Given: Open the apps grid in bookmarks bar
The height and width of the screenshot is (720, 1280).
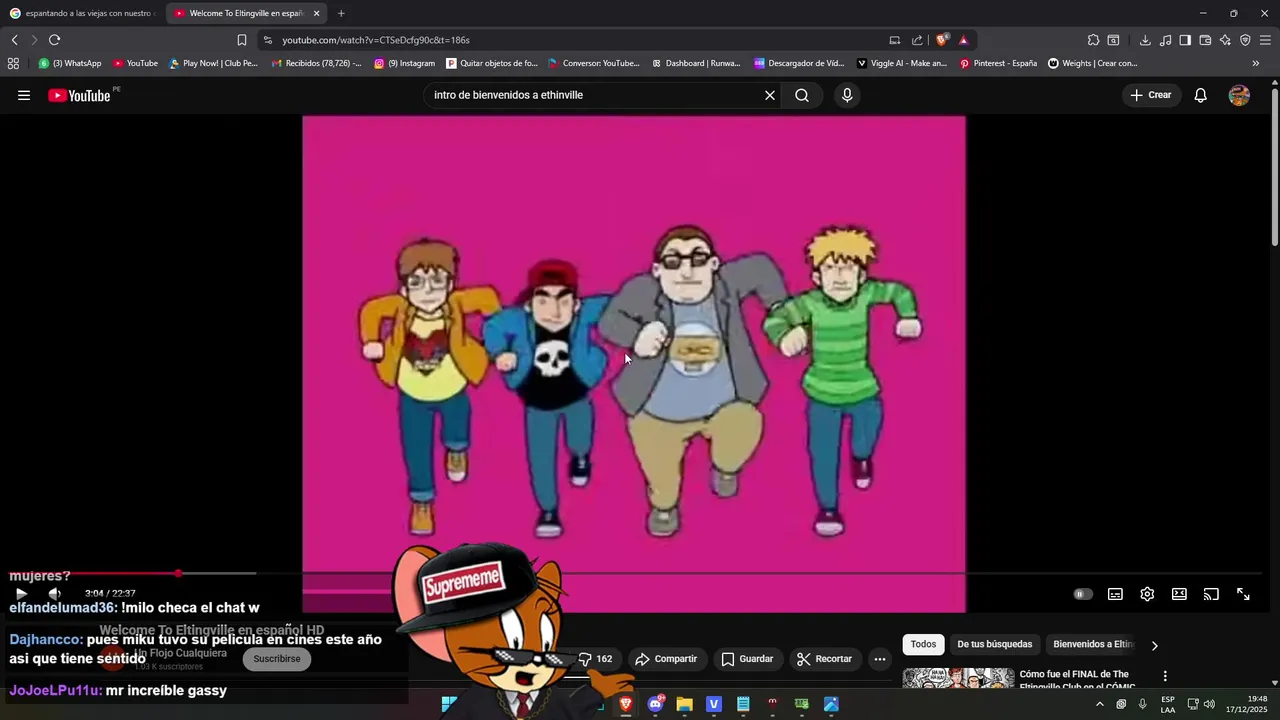Looking at the screenshot, I should tap(13, 63).
